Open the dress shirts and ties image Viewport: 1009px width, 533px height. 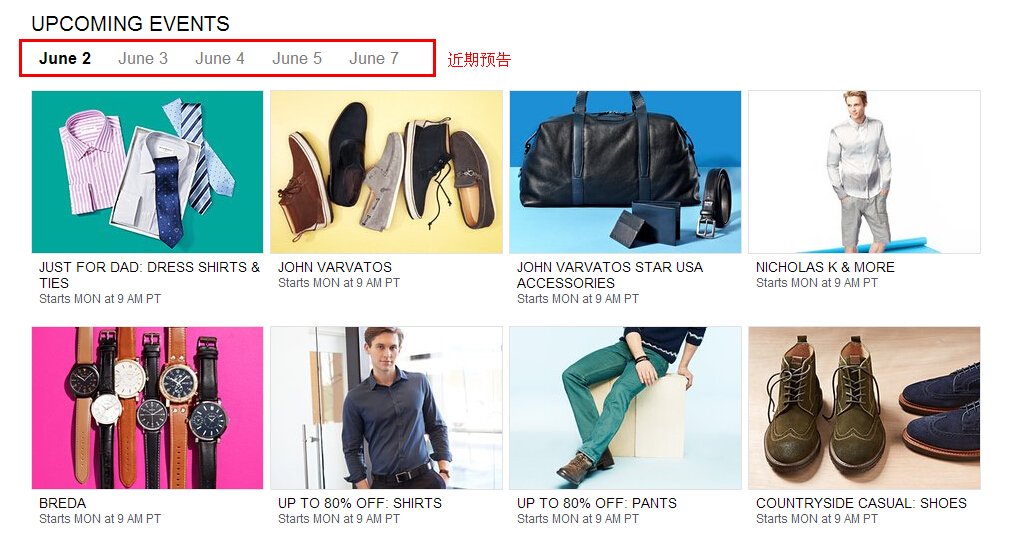[147, 172]
